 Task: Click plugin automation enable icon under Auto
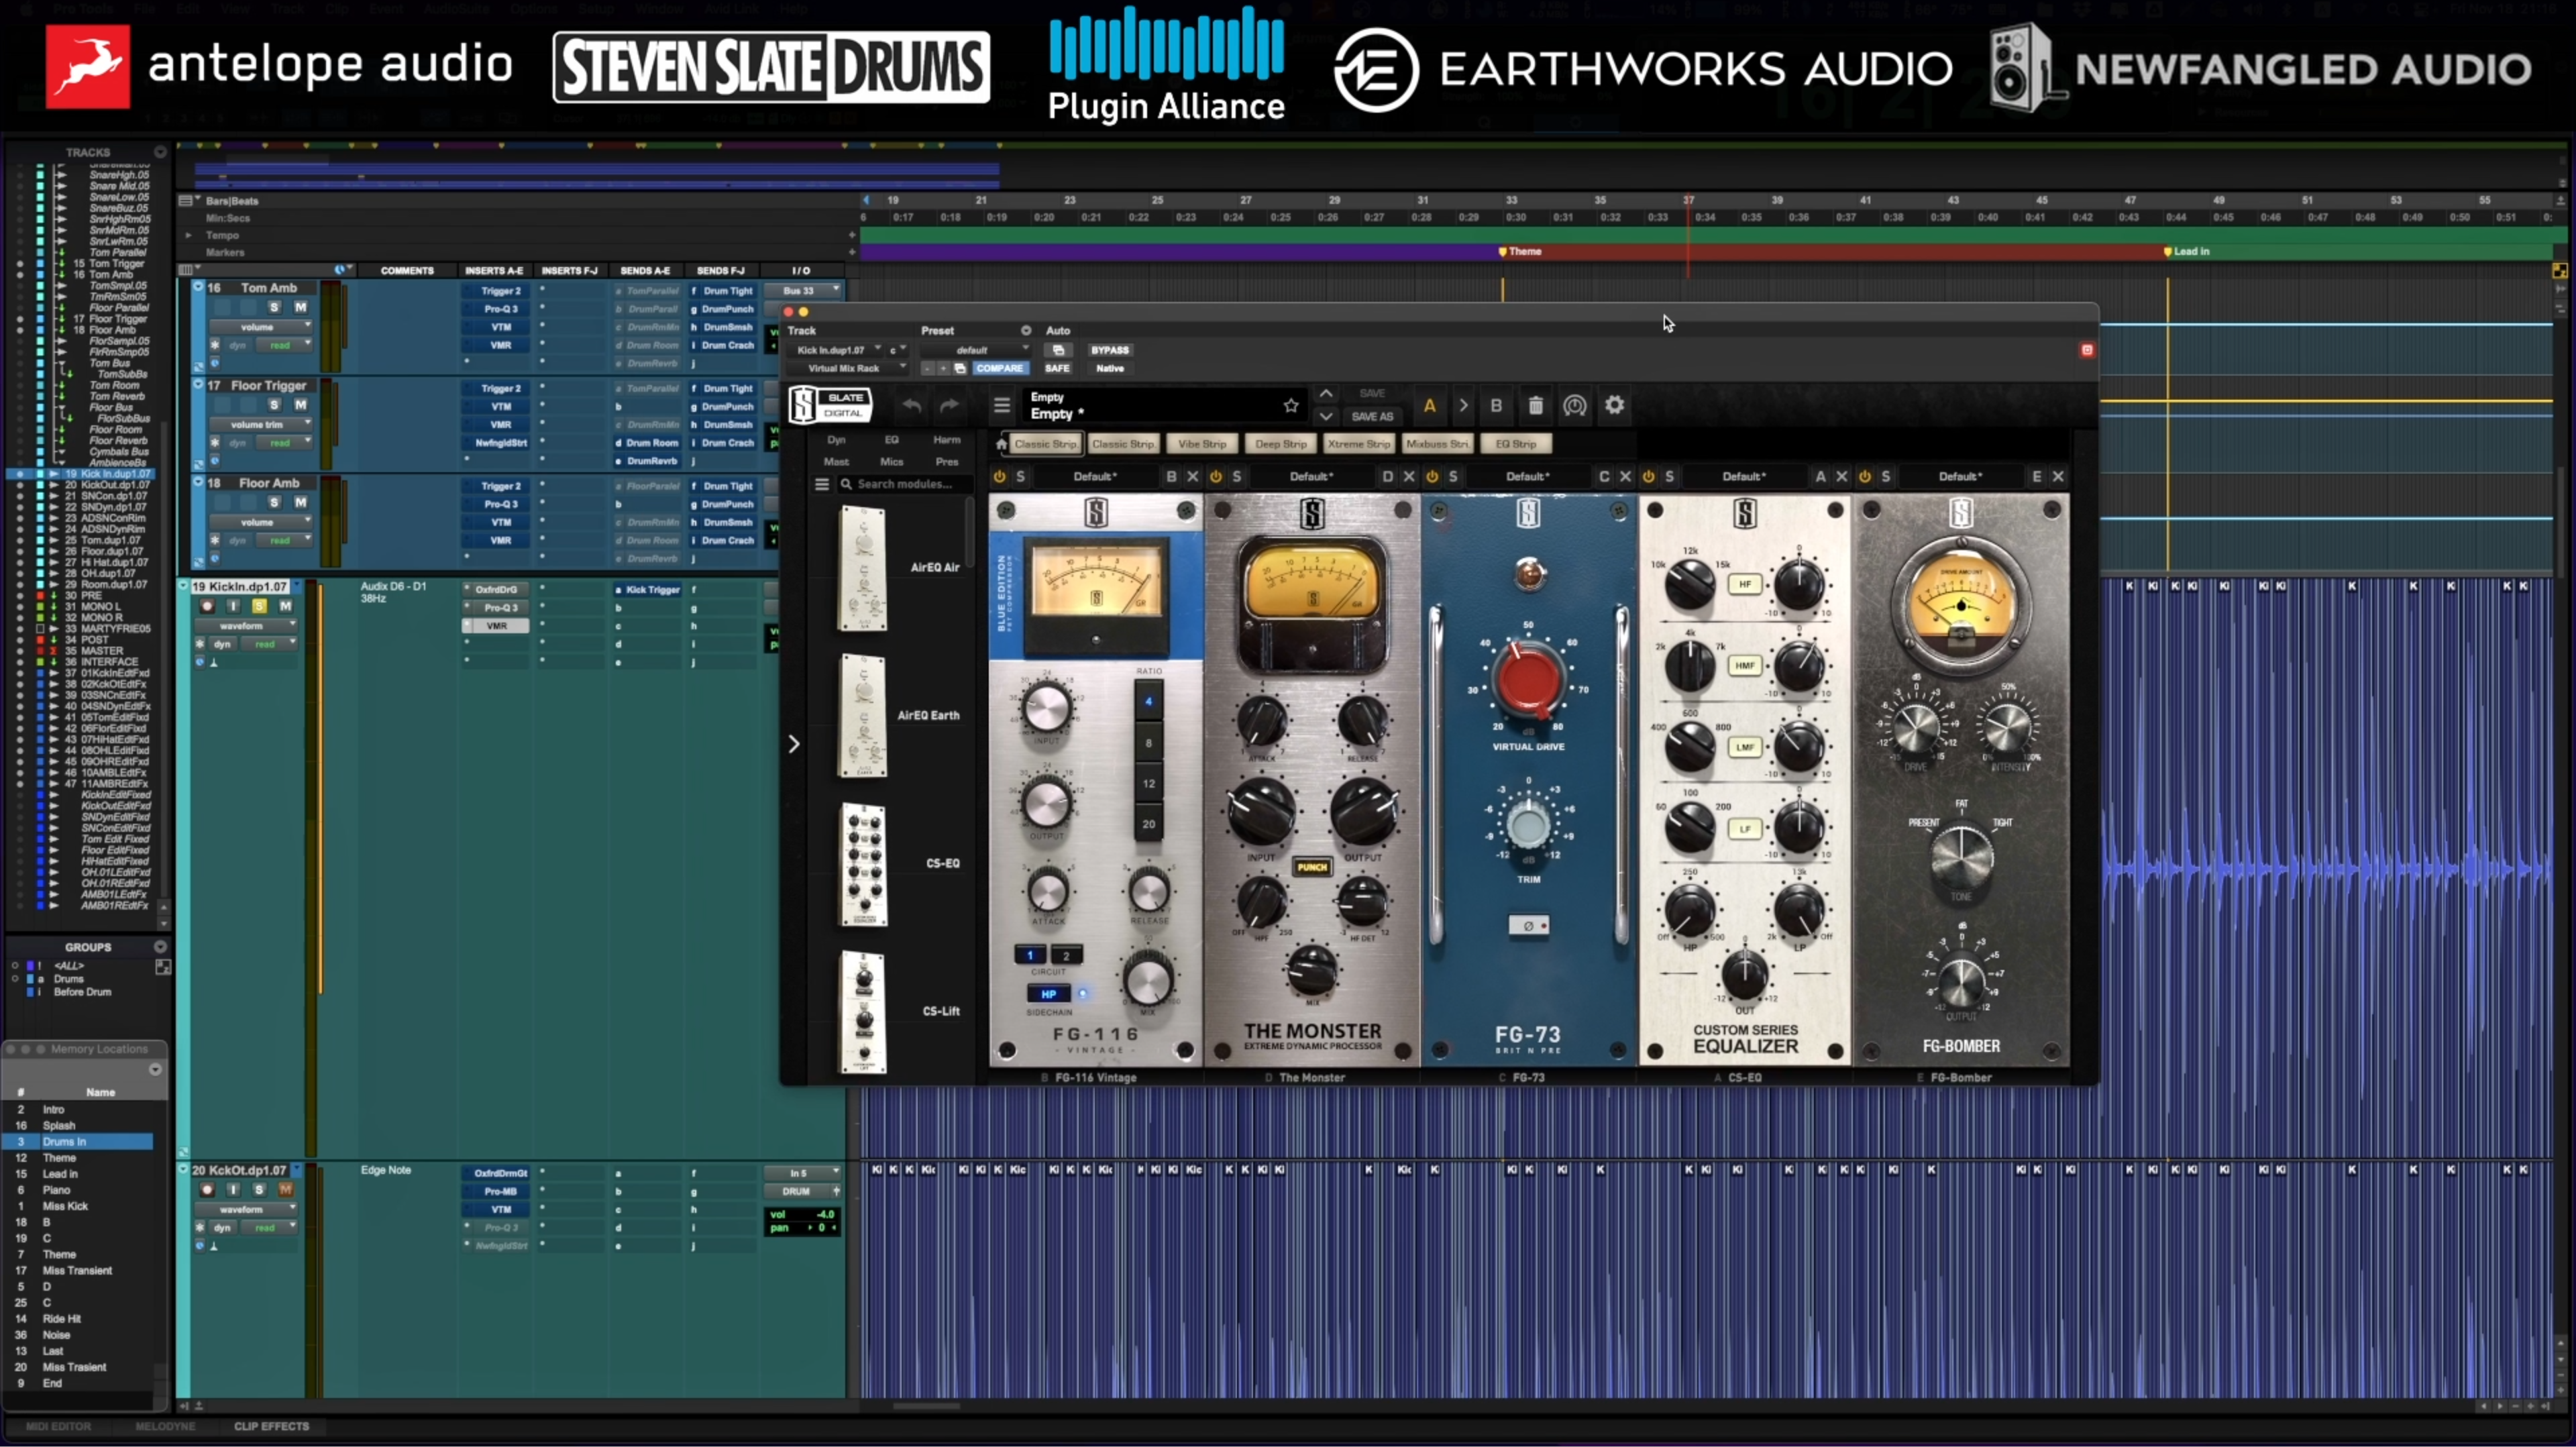point(1058,350)
